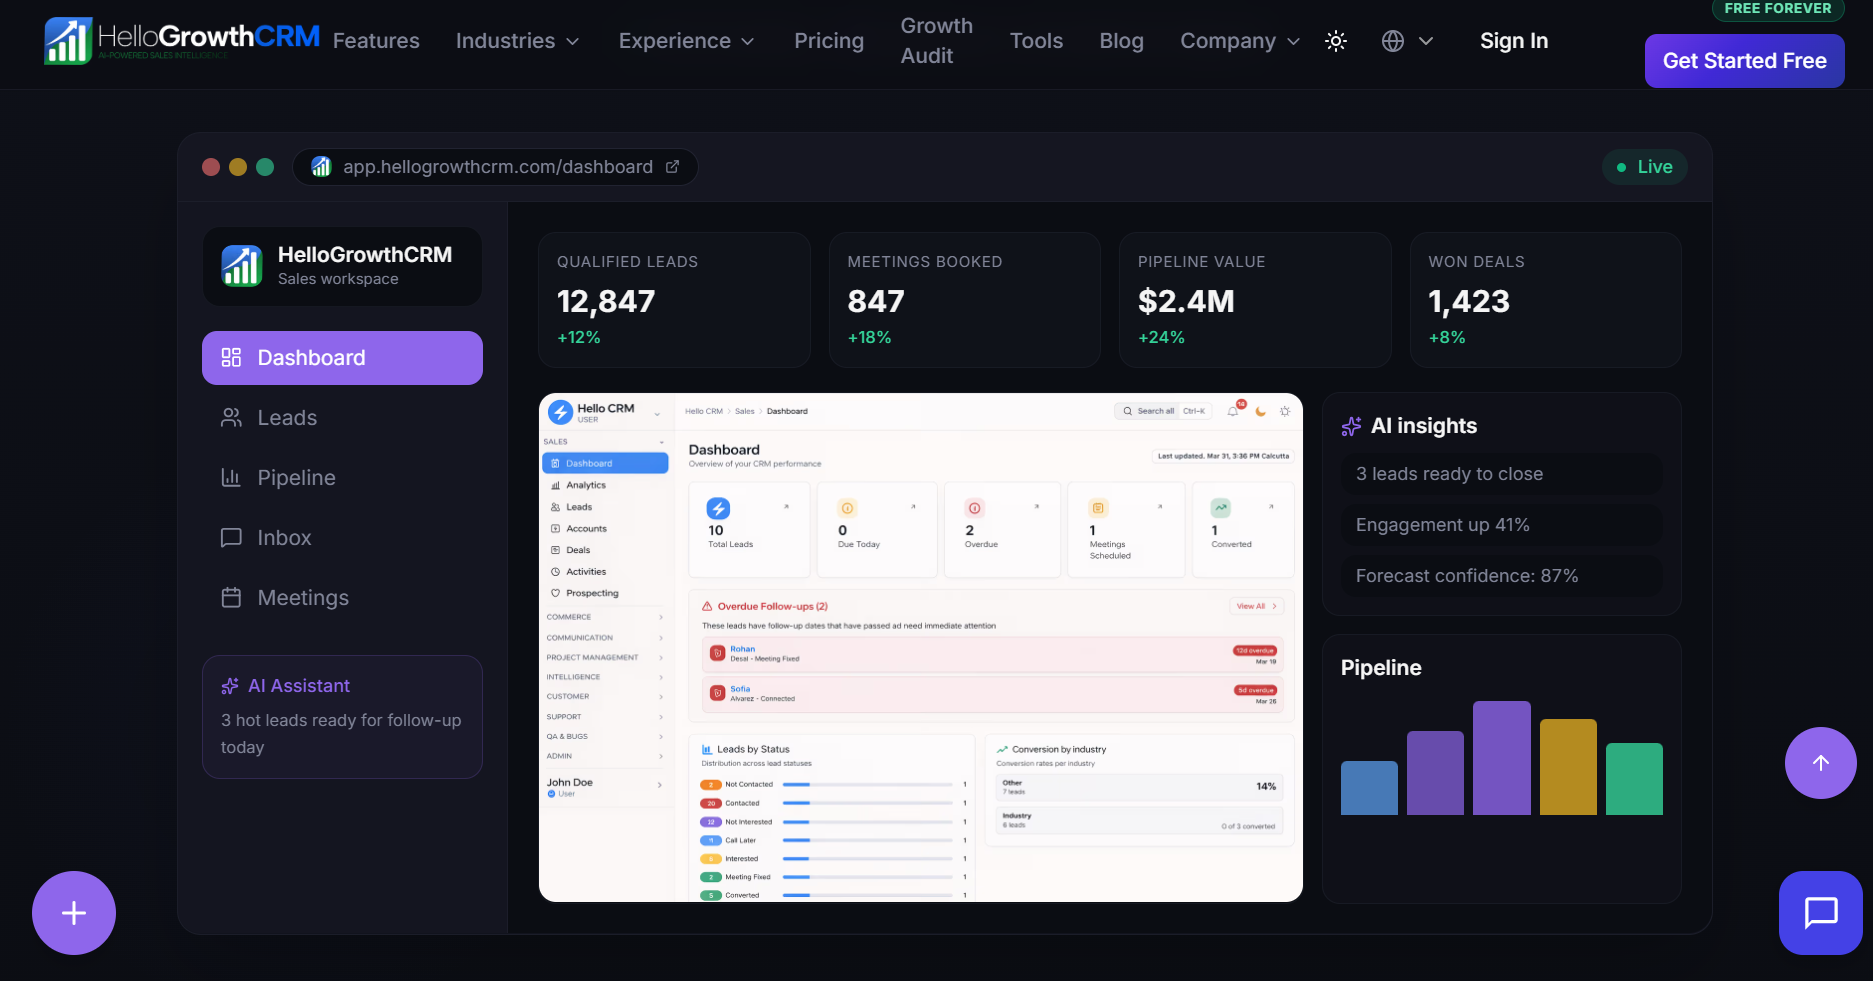Viewport: 1873px width, 981px height.
Task: Click the purple plus floating button
Action: click(x=74, y=913)
